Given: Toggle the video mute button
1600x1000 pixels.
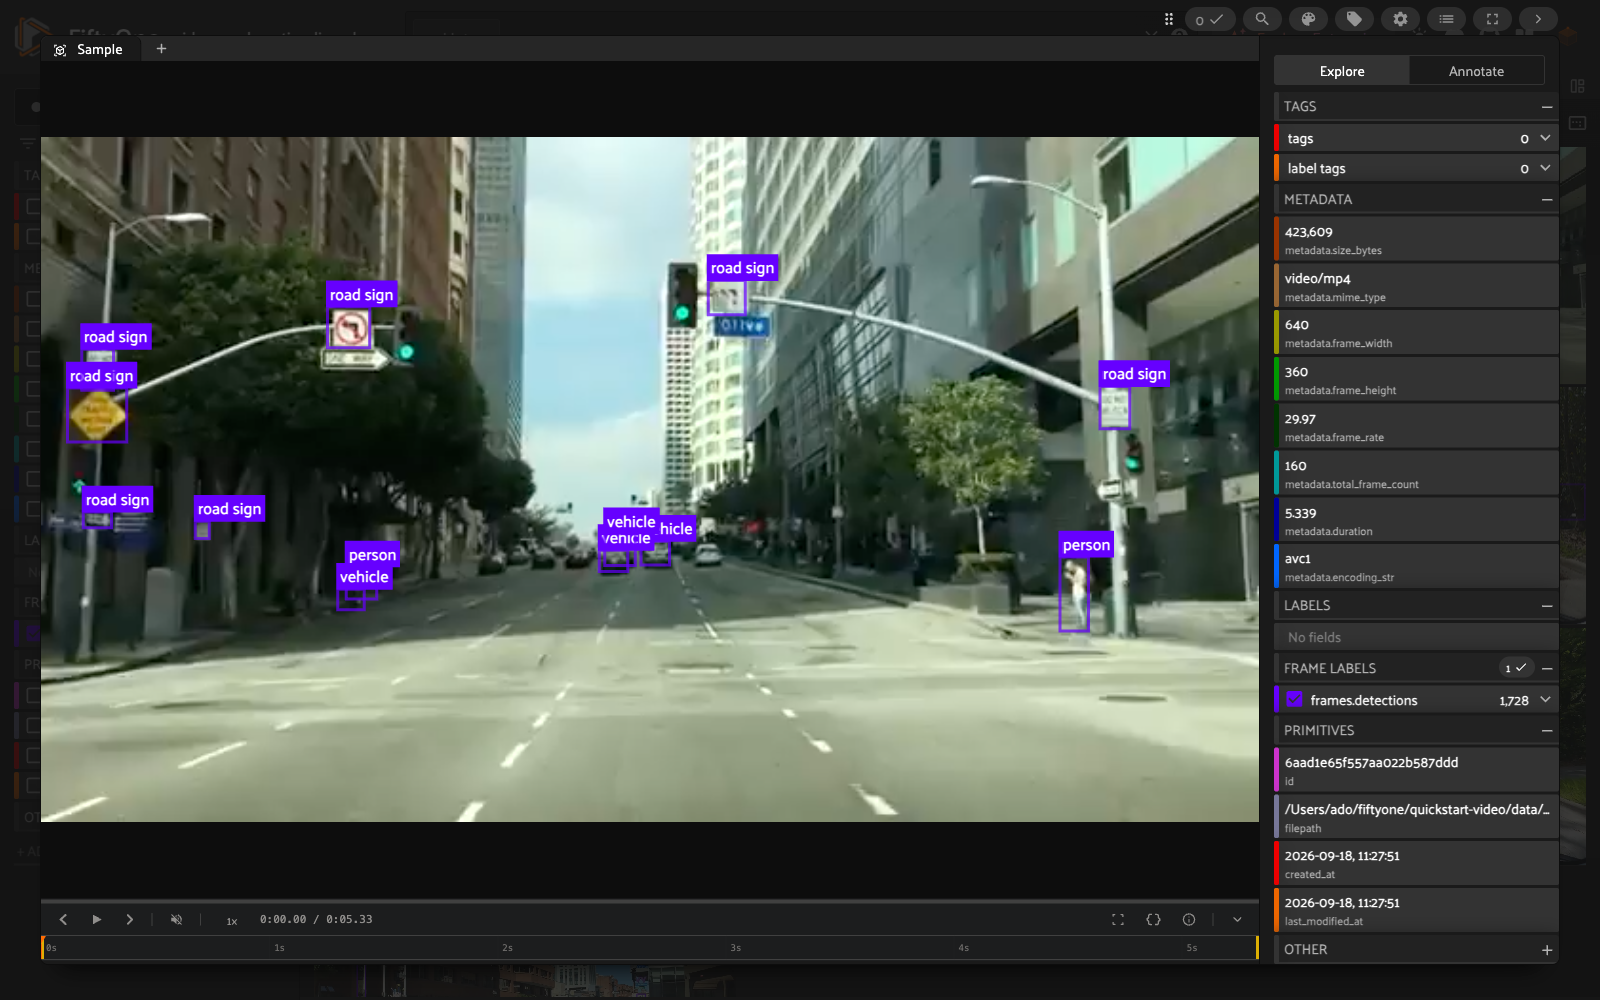Looking at the screenshot, I should click(176, 919).
